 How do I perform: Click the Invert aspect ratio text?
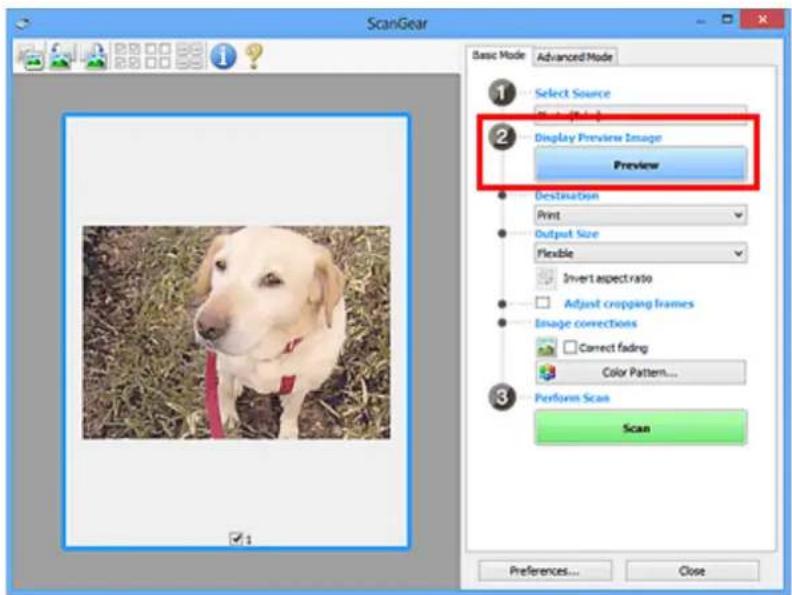[608, 278]
